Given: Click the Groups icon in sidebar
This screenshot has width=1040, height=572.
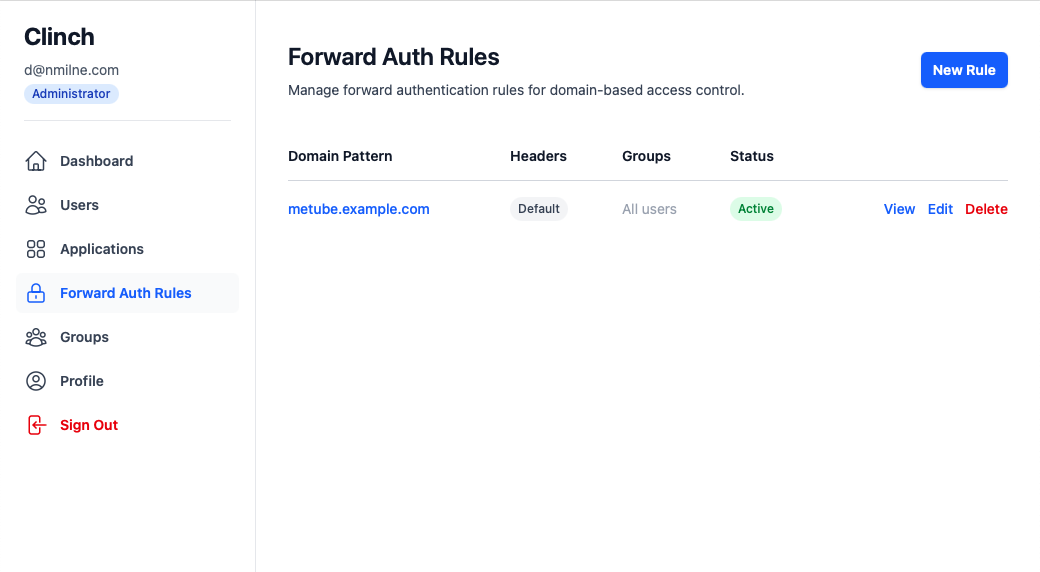Looking at the screenshot, I should click(x=36, y=337).
